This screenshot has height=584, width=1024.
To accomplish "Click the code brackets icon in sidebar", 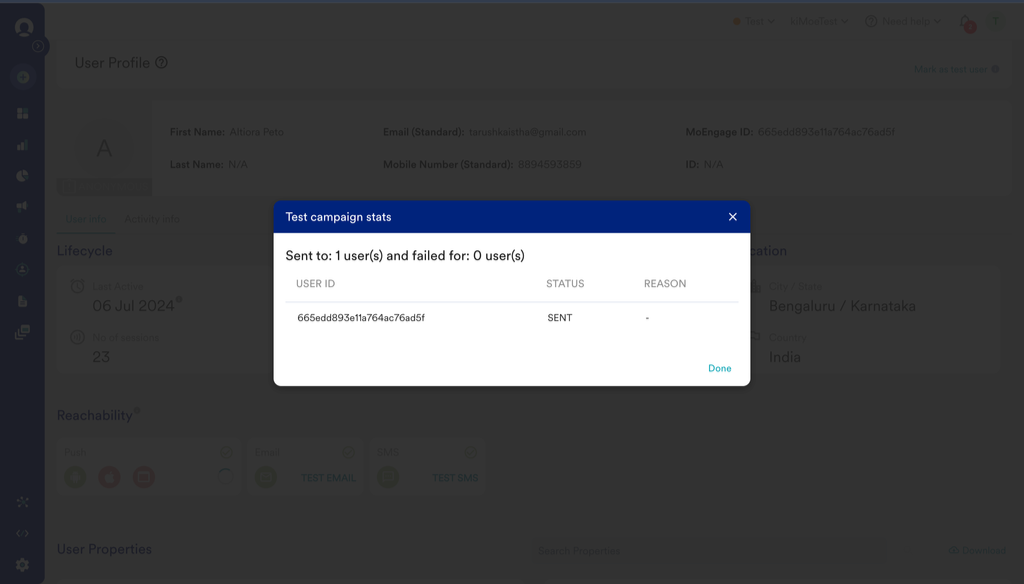I will coord(23,534).
